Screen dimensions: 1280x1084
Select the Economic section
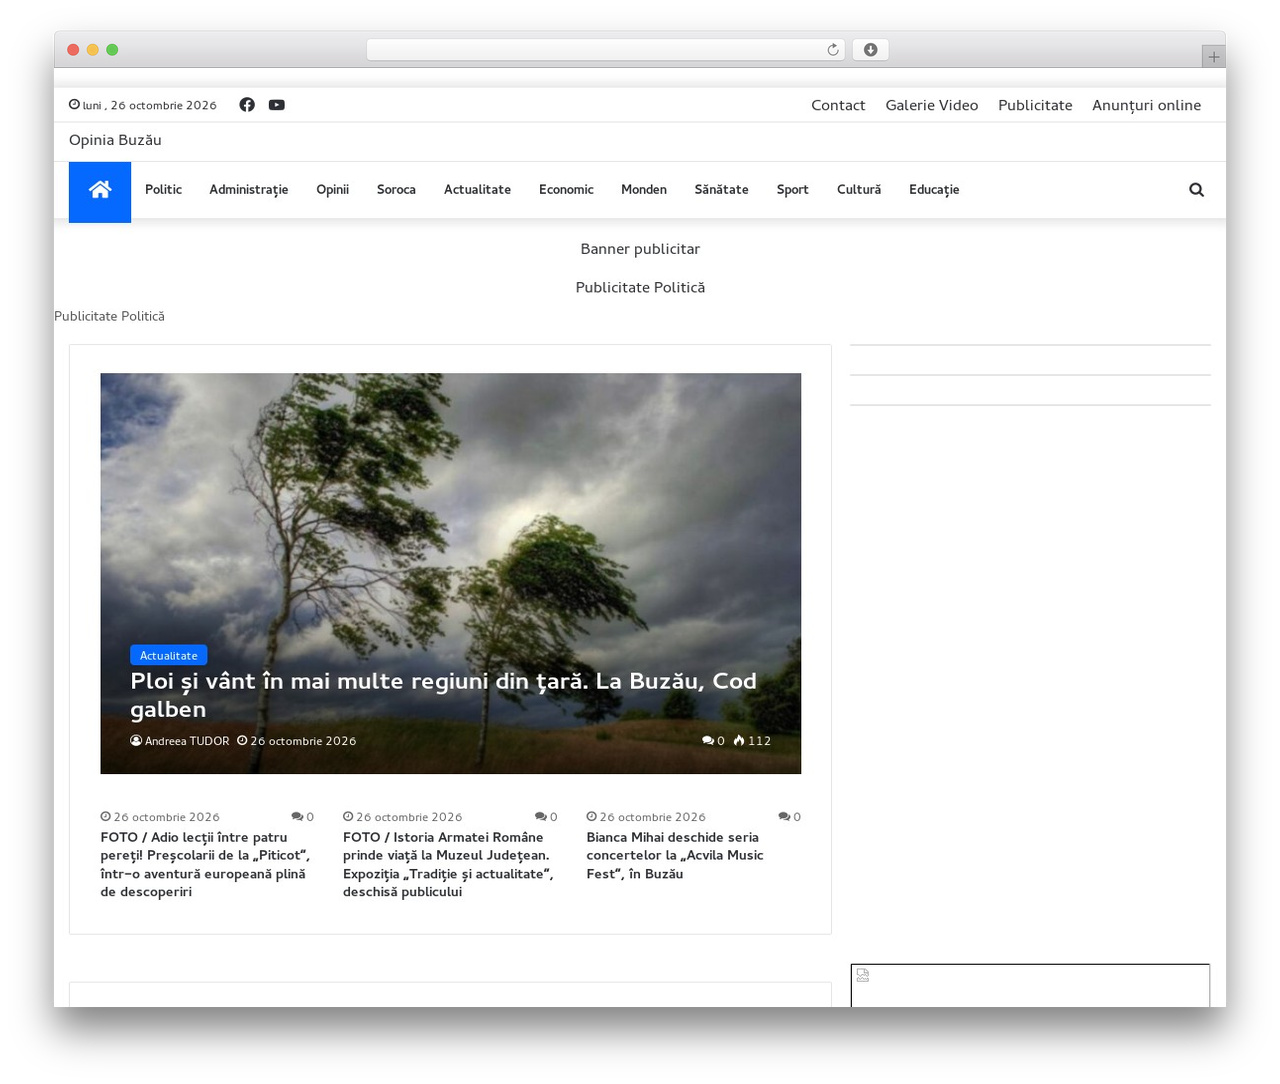click(566, 190)
